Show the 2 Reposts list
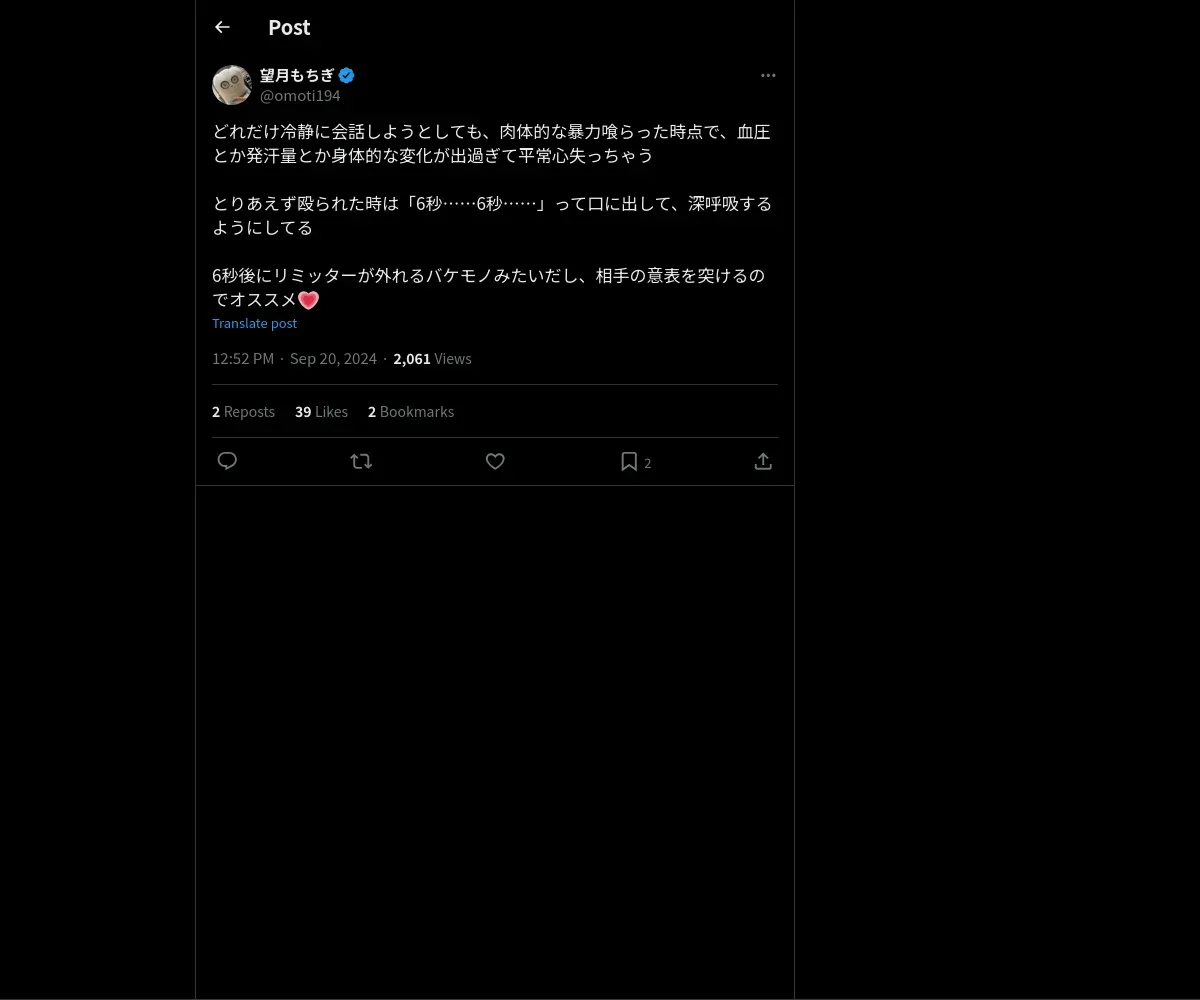The width and height of the screenshot is (1200, 1000). (243, 412)
